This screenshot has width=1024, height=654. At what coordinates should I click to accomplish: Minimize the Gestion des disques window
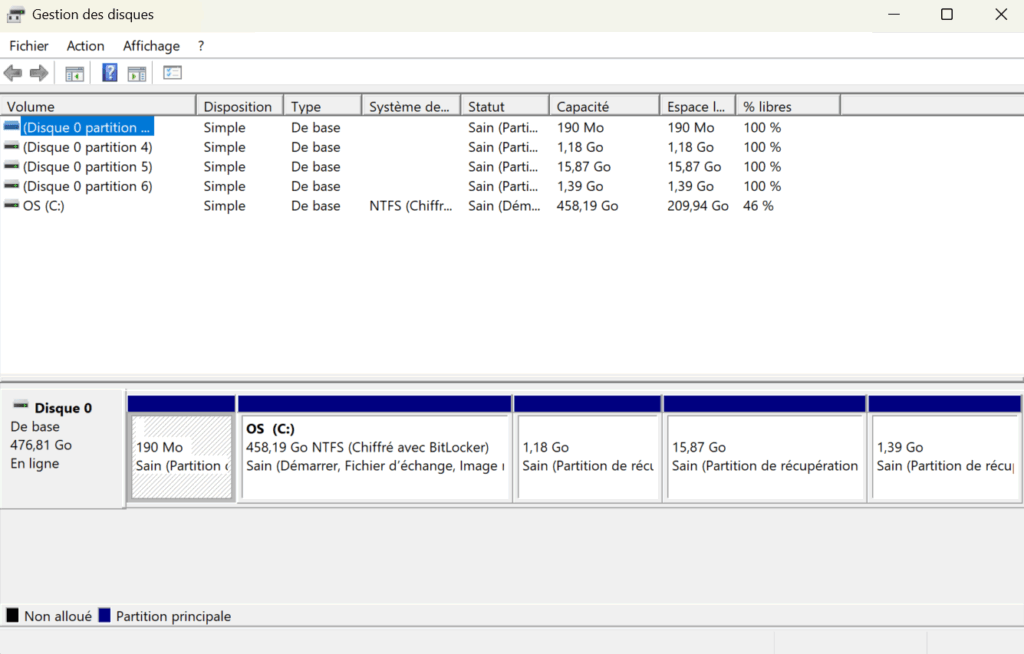[894, 14]
